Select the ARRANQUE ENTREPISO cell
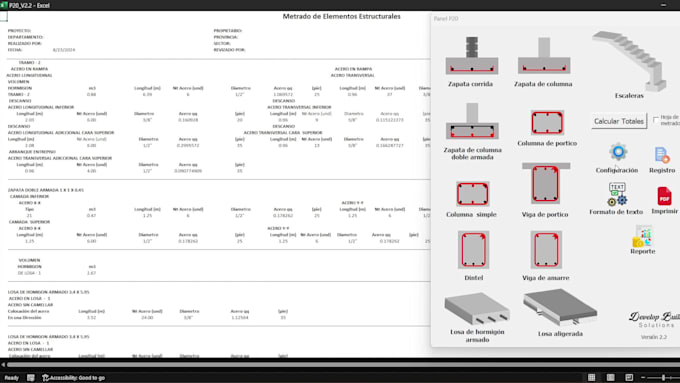The image size is (680, 383). click(32, 152)
